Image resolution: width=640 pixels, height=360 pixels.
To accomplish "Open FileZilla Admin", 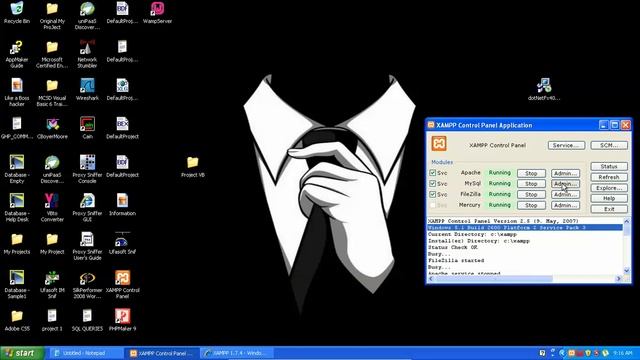I will (565, 195).
